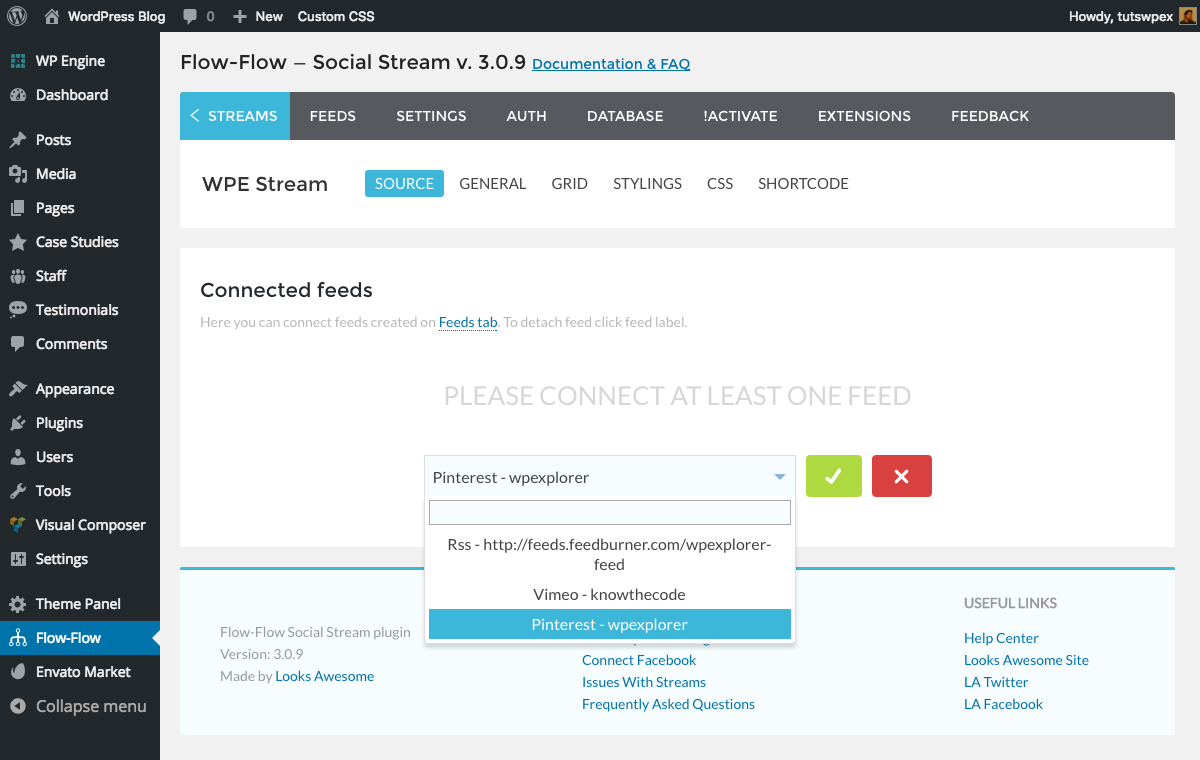
Task: Select the GENERAL sub-tab
Action: coord(493,183)
